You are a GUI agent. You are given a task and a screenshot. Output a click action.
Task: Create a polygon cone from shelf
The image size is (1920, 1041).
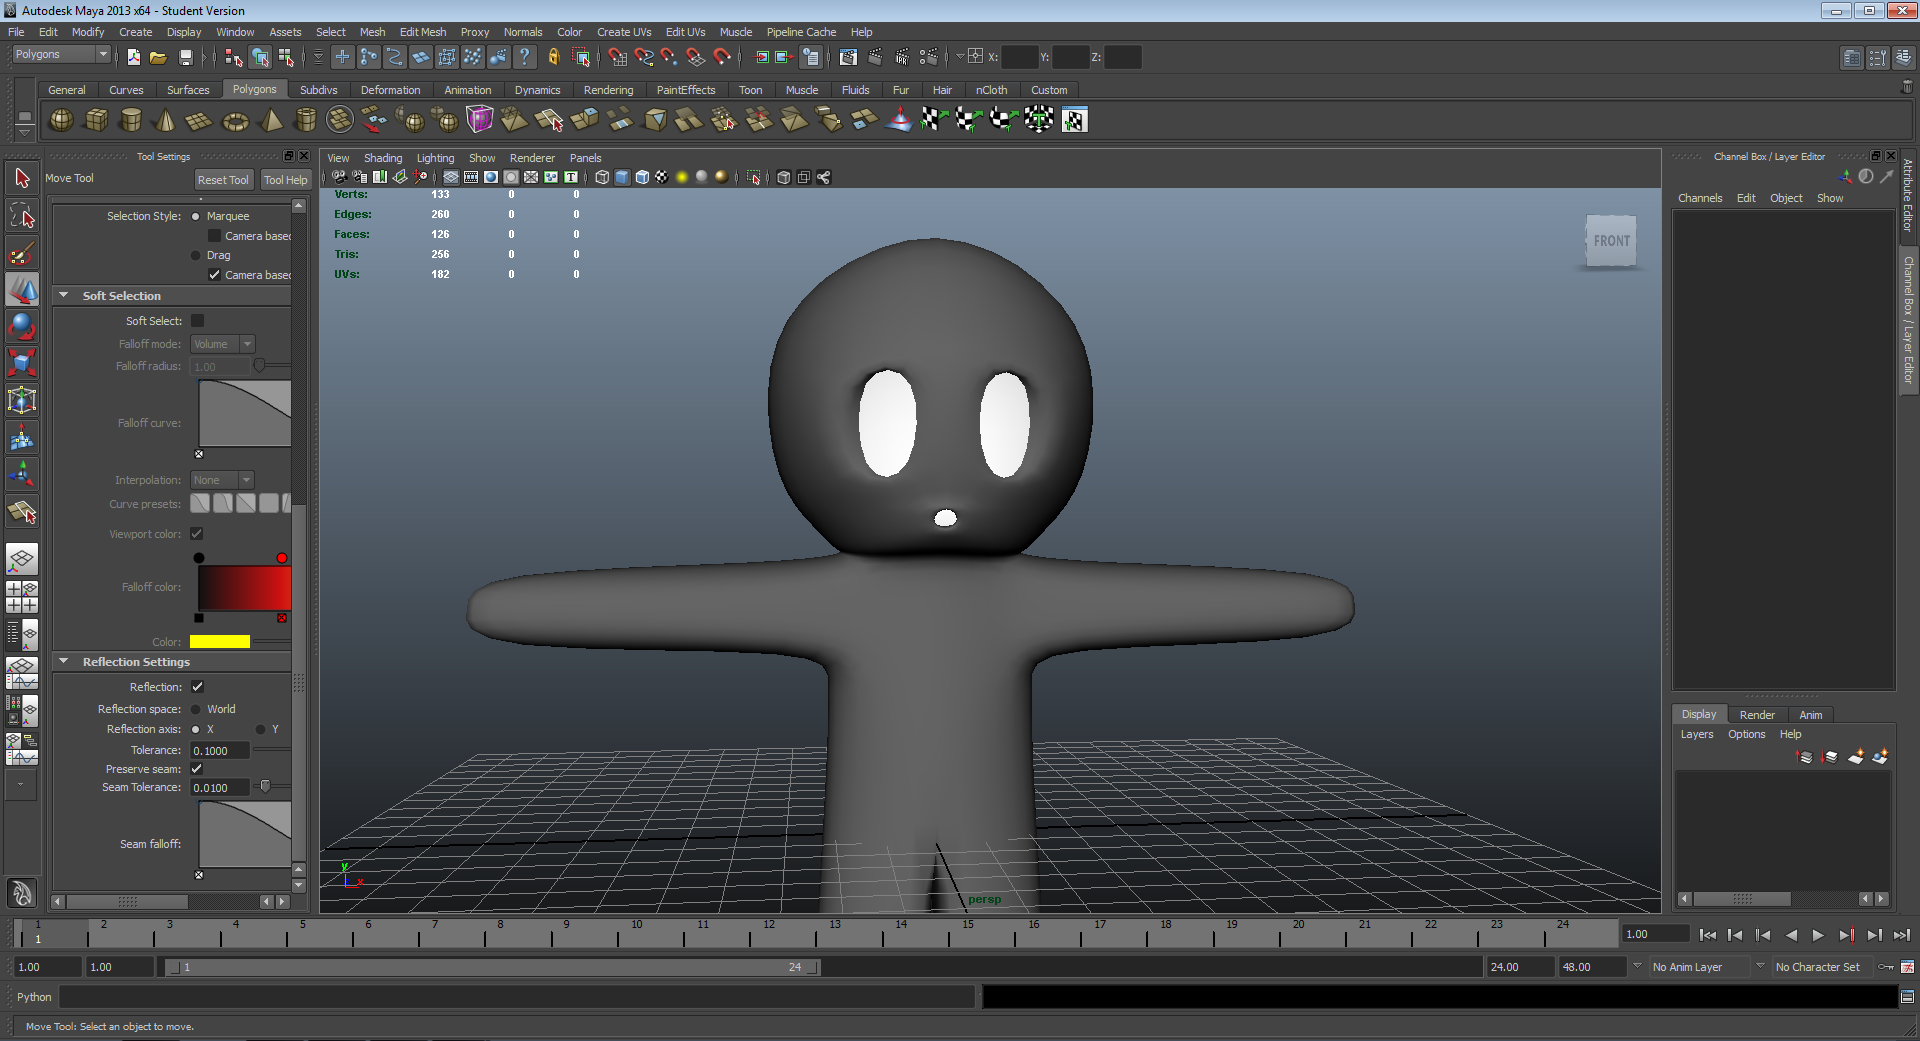click(165, 120)
